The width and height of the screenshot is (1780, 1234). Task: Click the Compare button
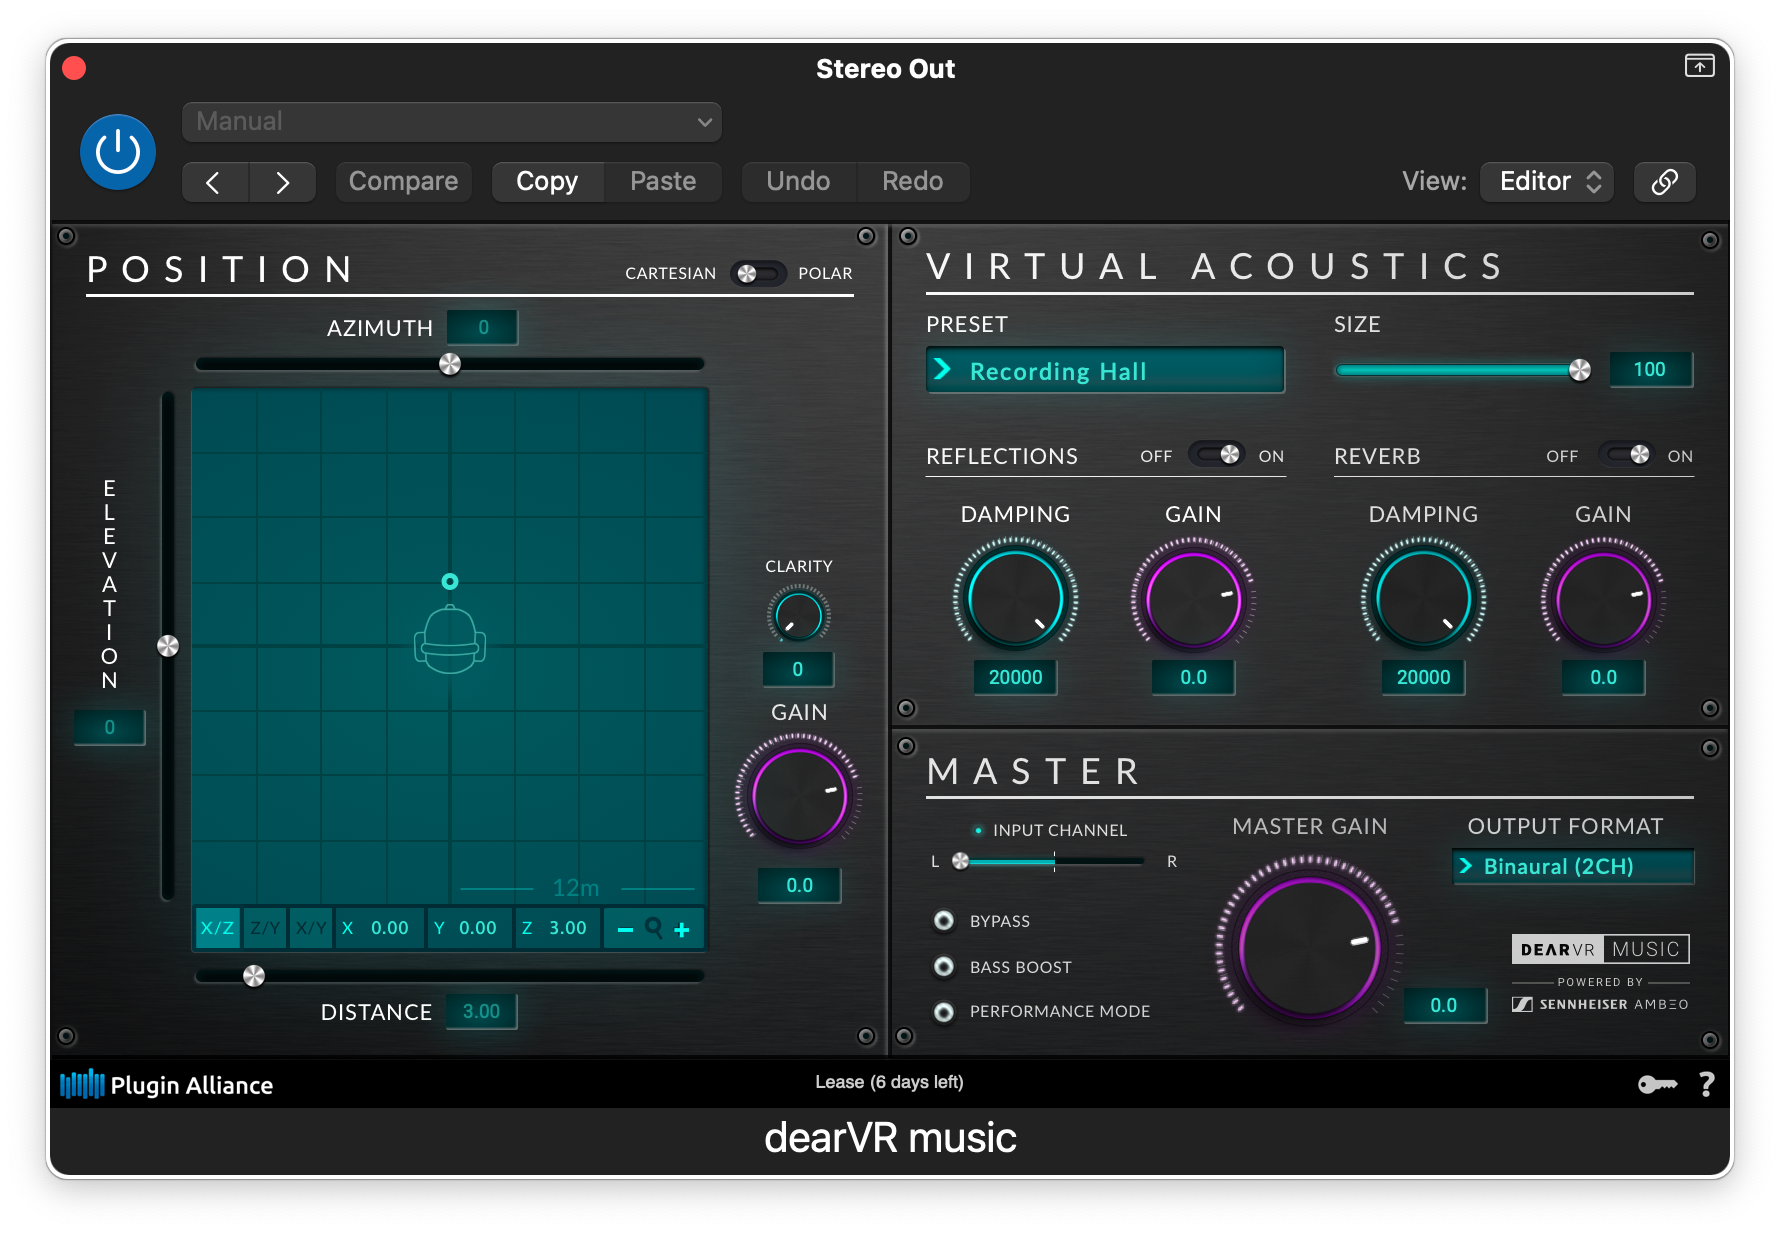[x=403, y=181]
